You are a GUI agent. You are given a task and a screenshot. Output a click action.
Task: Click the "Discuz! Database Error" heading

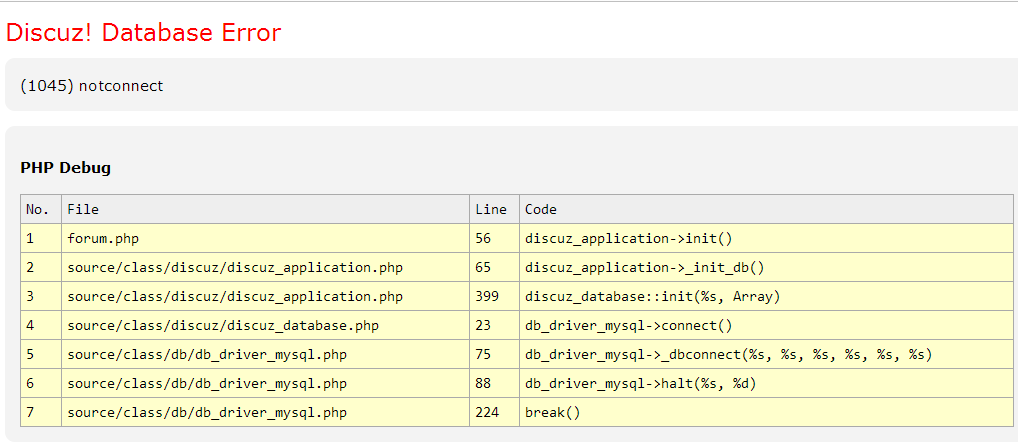pyautogui.click(x=144, y=33)
